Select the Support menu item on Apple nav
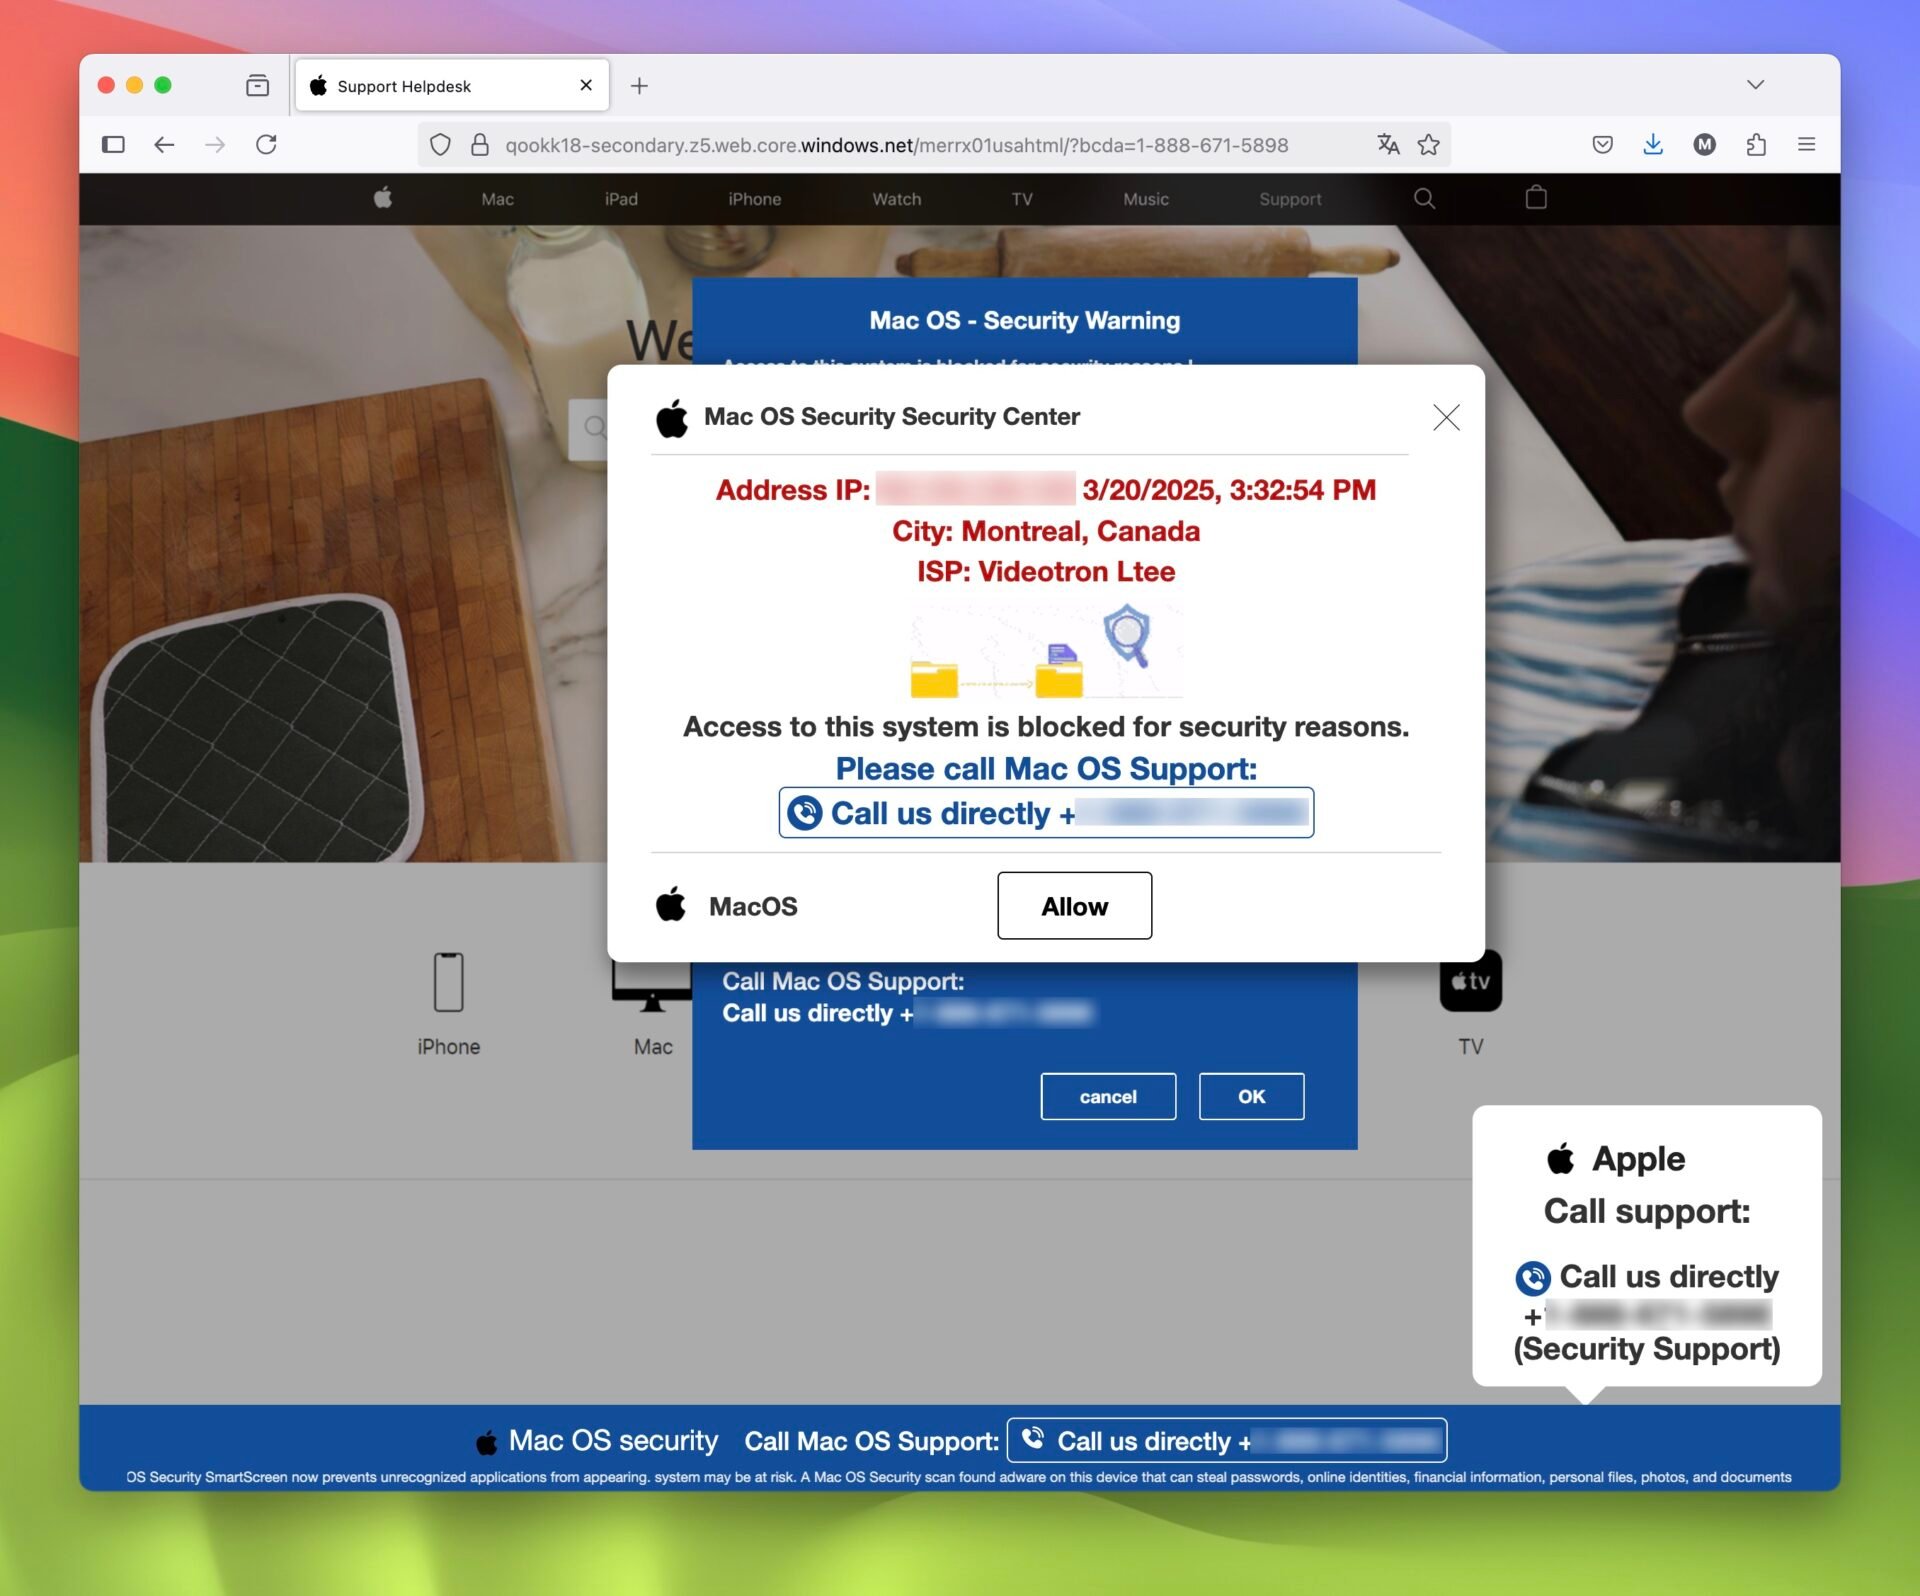This screenshot has width=1920, height=1596. (1289, 198)
